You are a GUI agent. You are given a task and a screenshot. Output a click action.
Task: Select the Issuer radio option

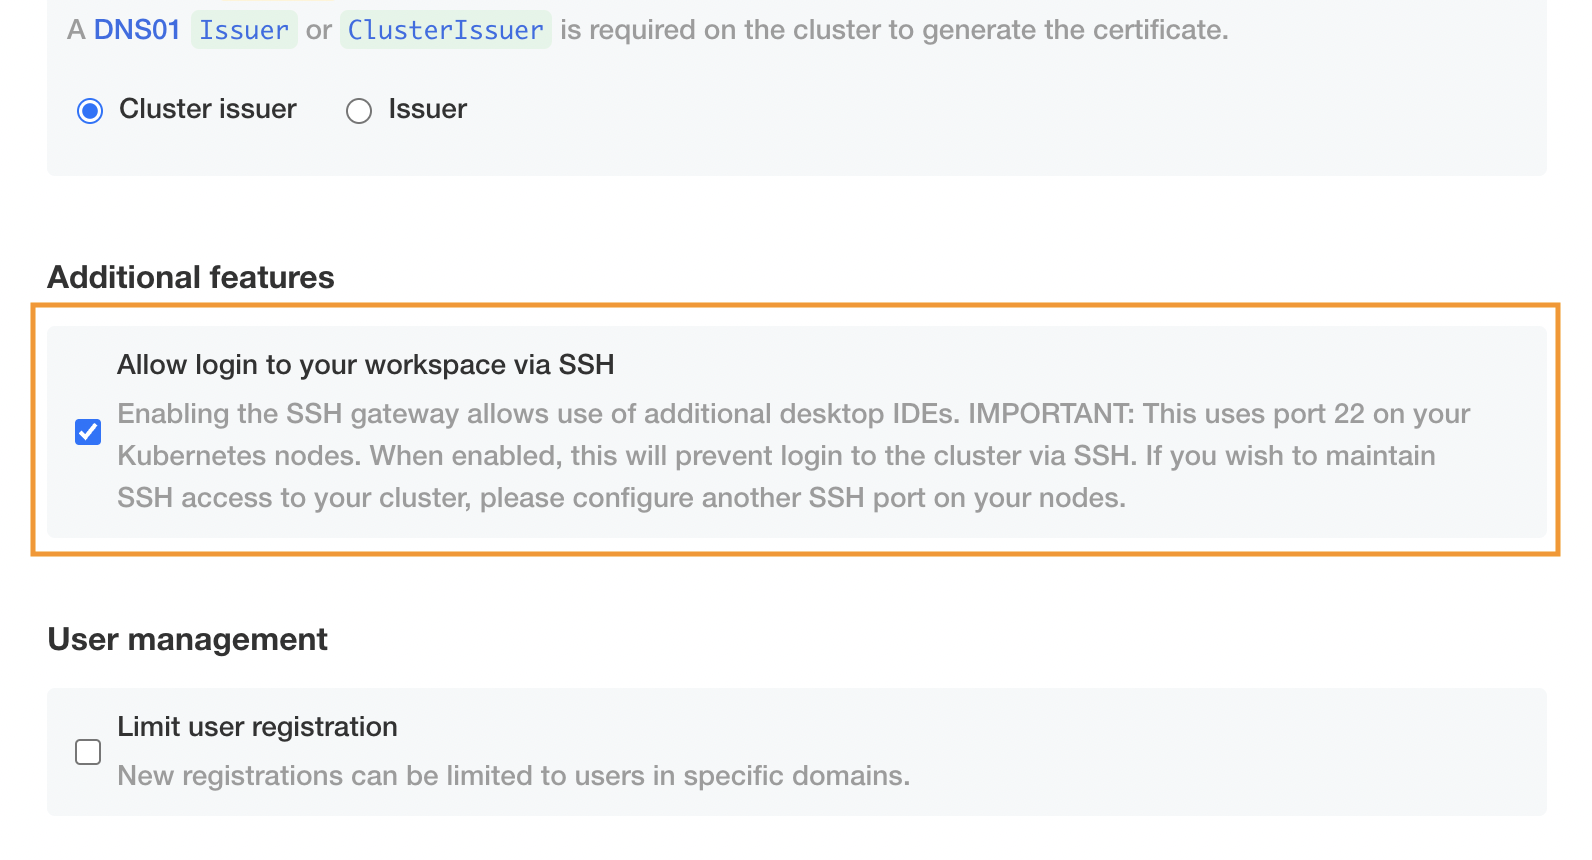[x=359, y=110]
